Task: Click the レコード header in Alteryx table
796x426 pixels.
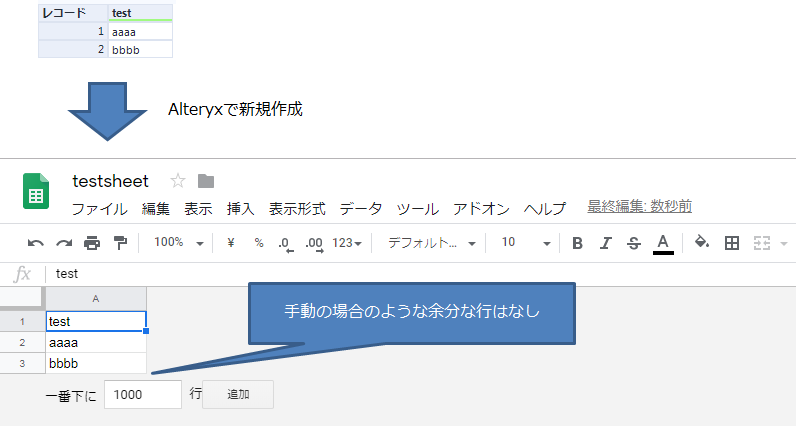Action: tap(73, 13)
